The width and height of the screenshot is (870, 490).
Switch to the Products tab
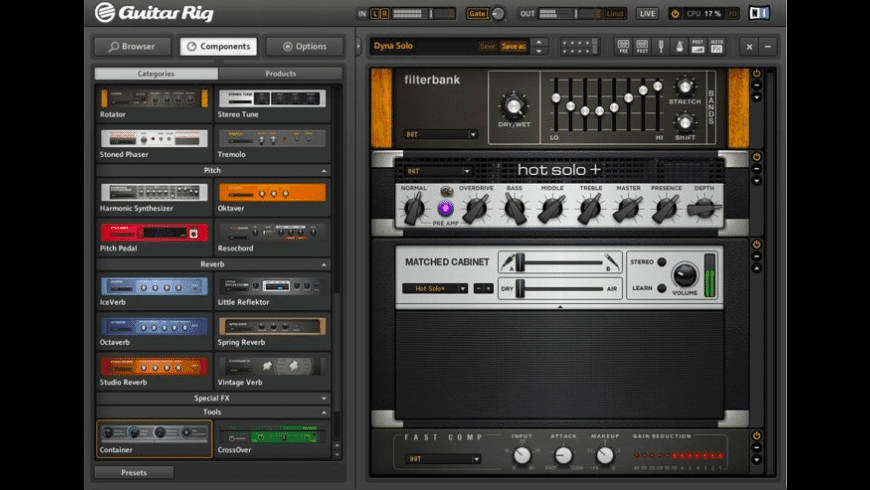280,74
